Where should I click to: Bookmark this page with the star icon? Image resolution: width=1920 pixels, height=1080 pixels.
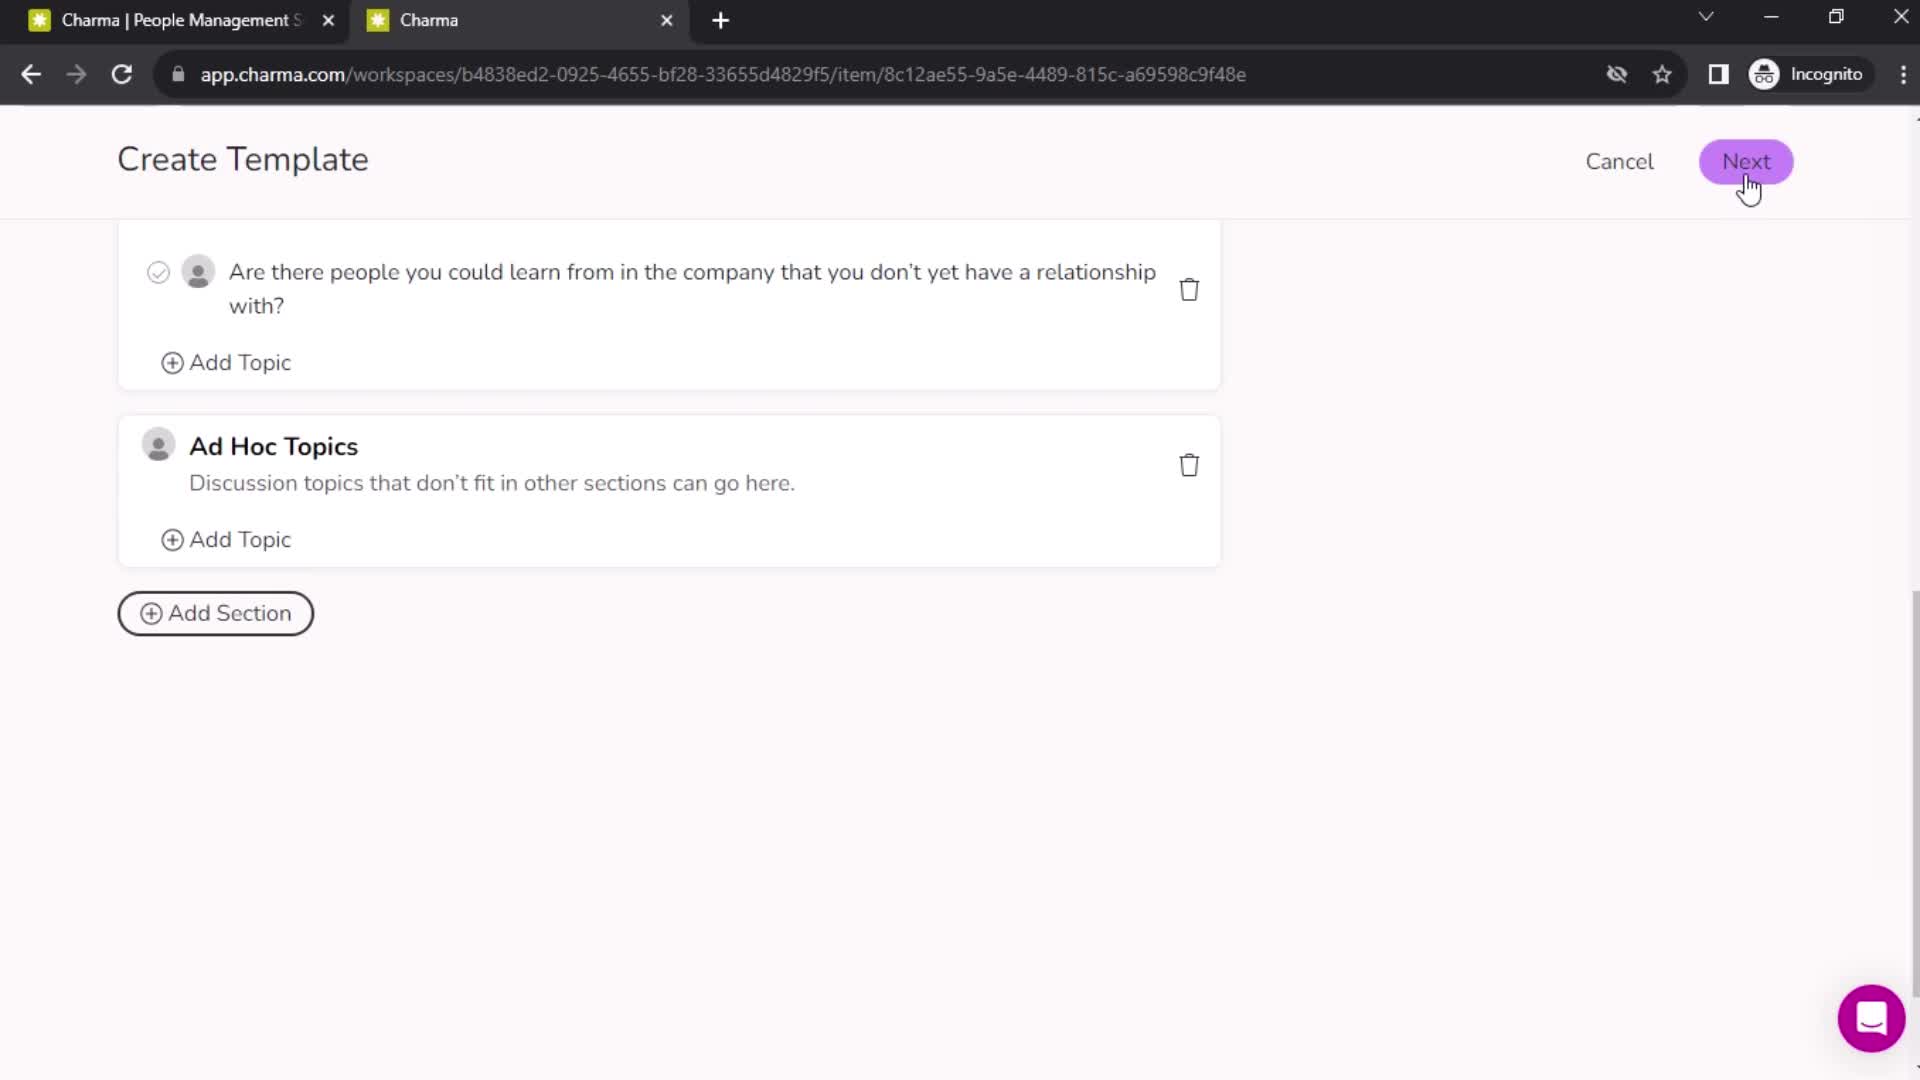[x=1662, y=75]
